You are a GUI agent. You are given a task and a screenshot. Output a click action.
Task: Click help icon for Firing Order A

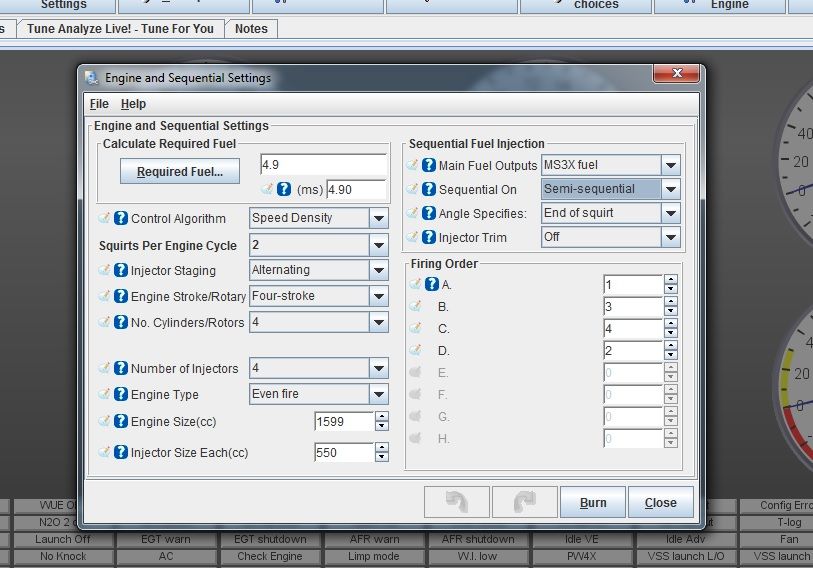coord(432,284)
